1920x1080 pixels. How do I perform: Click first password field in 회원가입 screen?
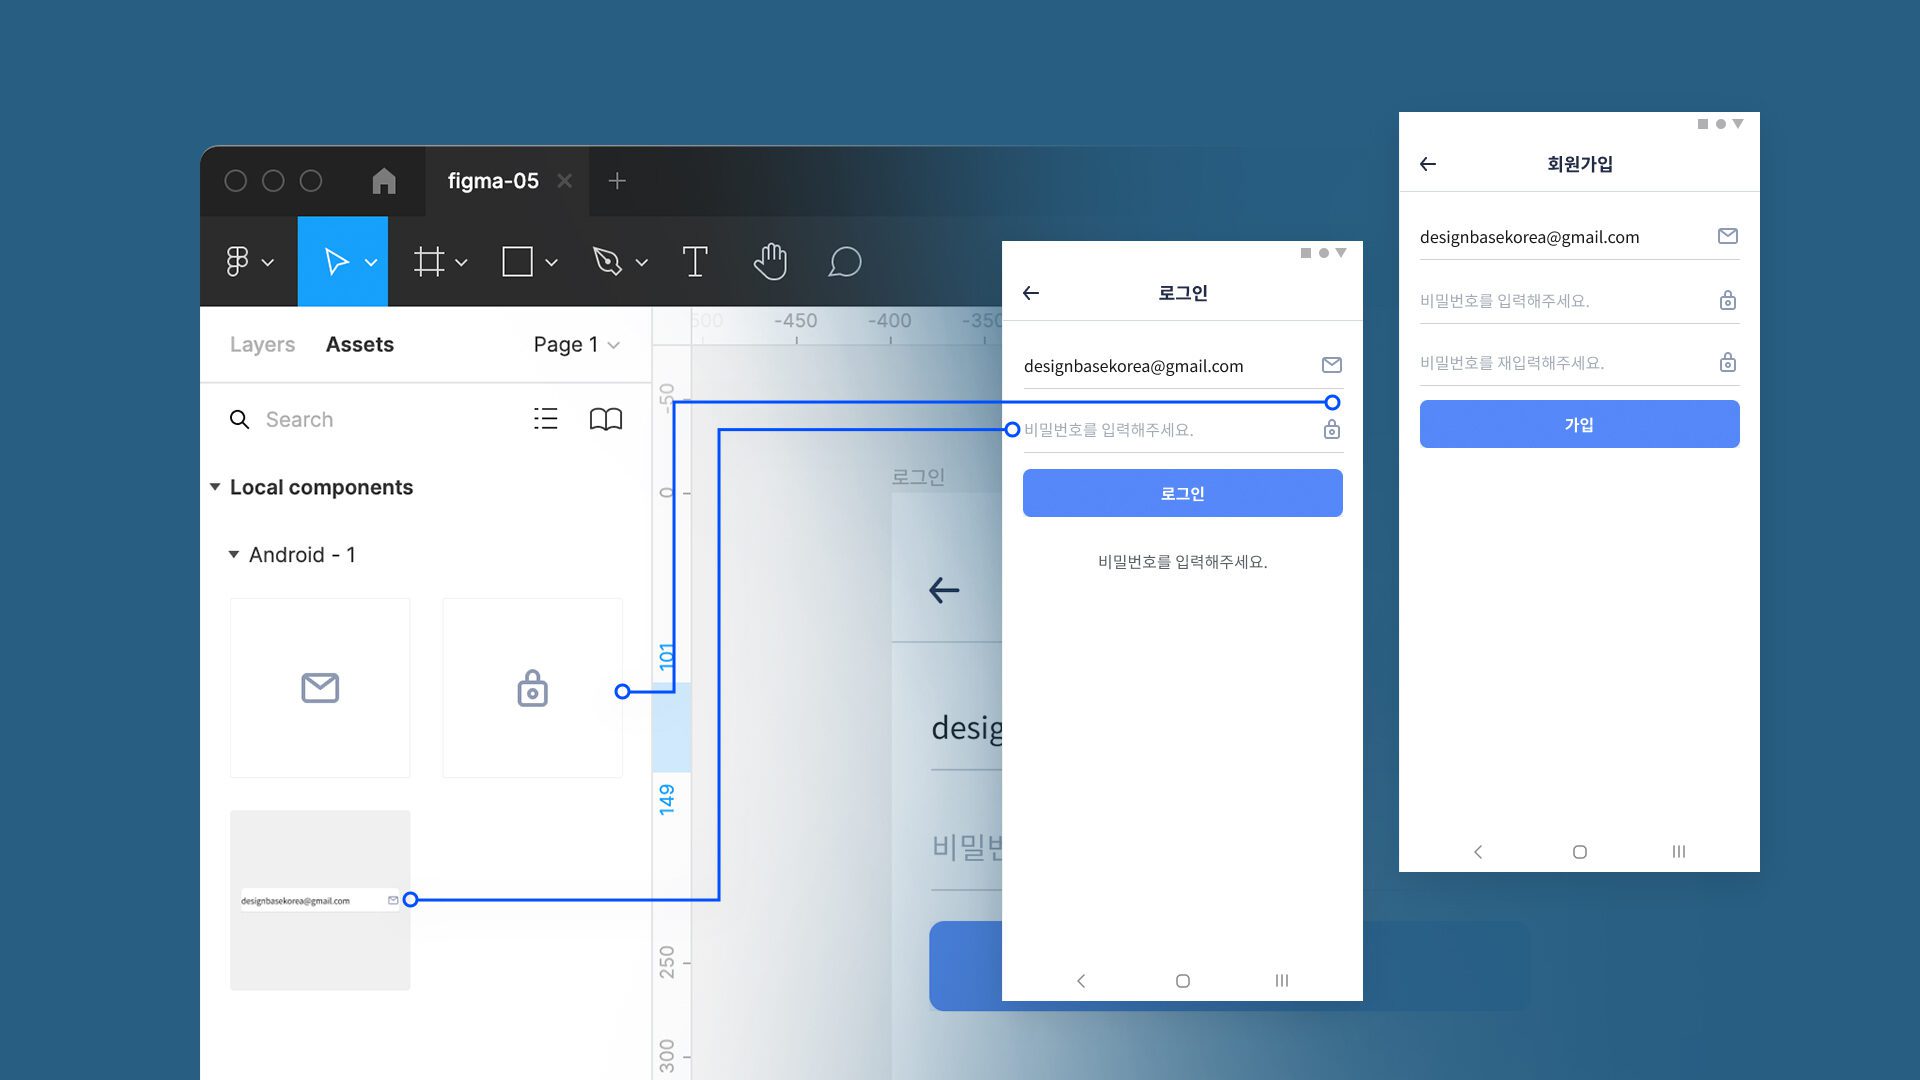point(1579,301)
